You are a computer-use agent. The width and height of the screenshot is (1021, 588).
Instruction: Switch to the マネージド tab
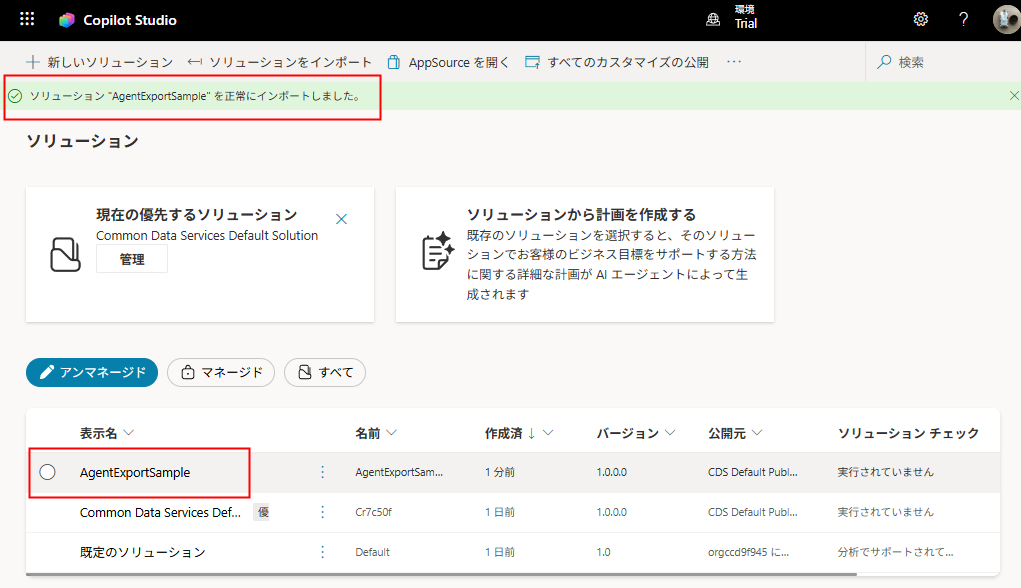tap(220, 372)
